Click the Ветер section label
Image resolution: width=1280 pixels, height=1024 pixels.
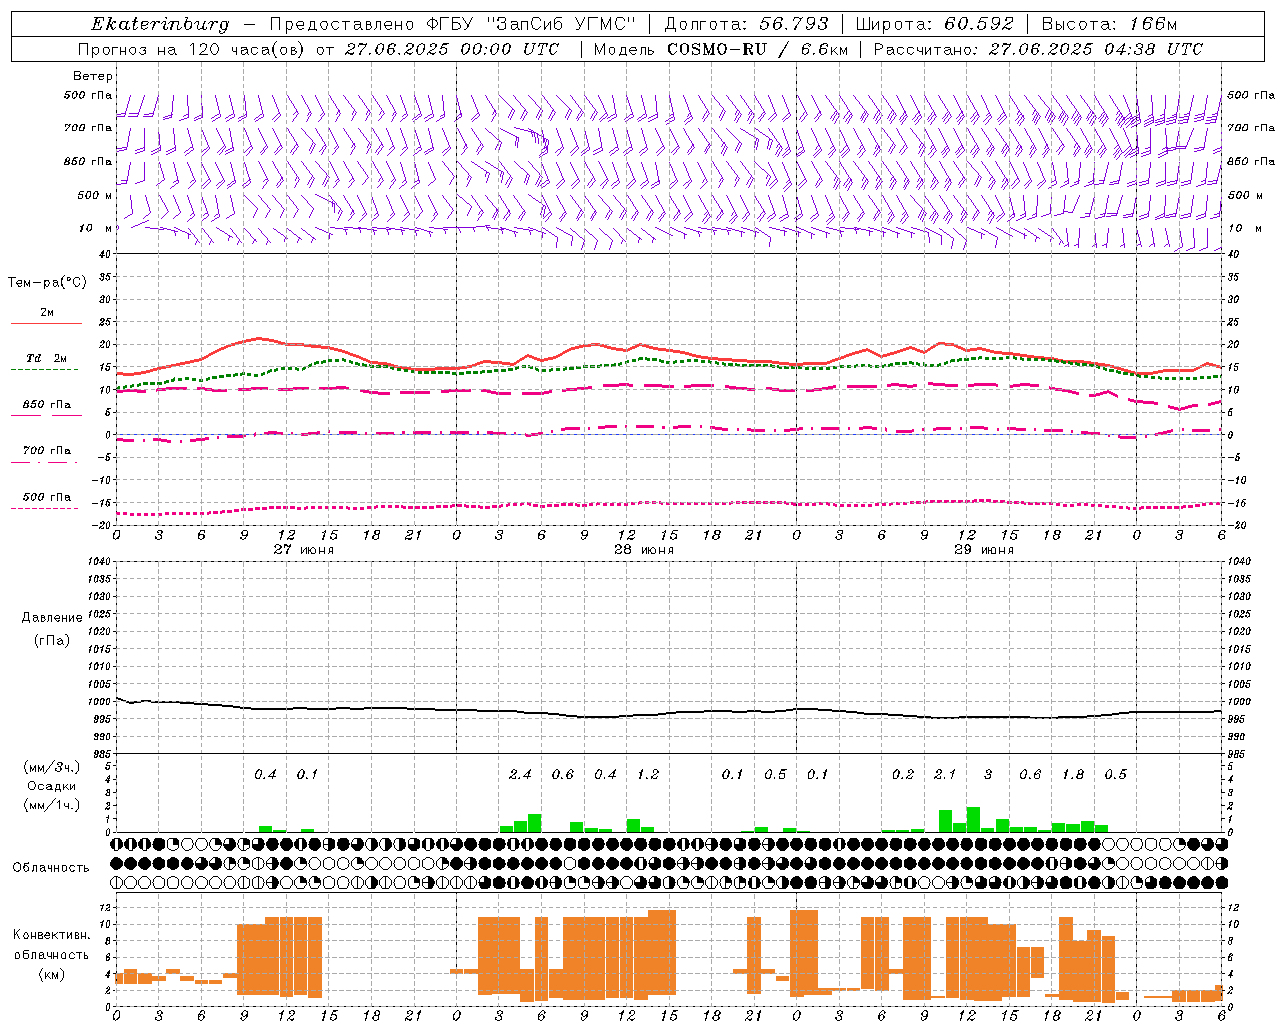[x=92, y=76]
